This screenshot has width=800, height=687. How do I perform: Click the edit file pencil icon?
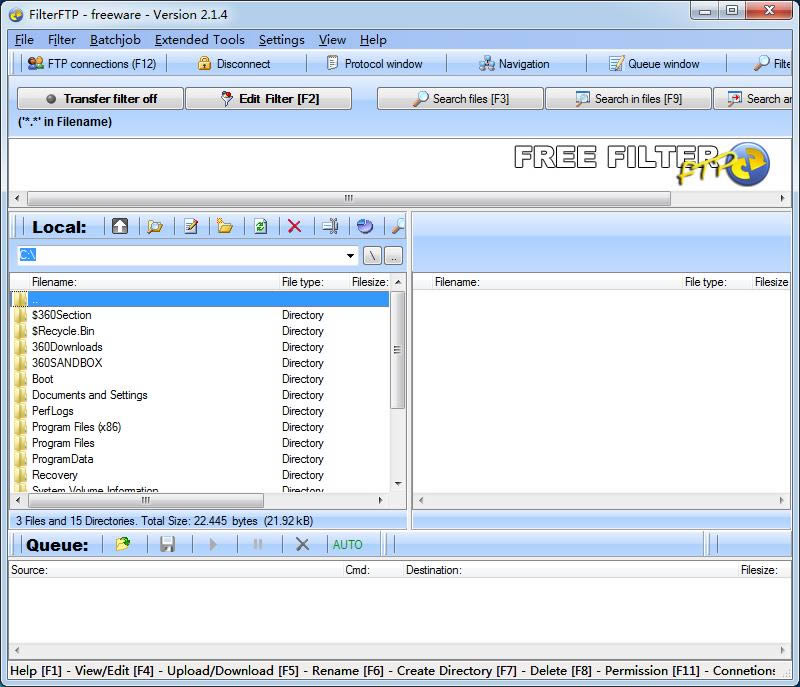pyautogui.click(x=190, y=227)
